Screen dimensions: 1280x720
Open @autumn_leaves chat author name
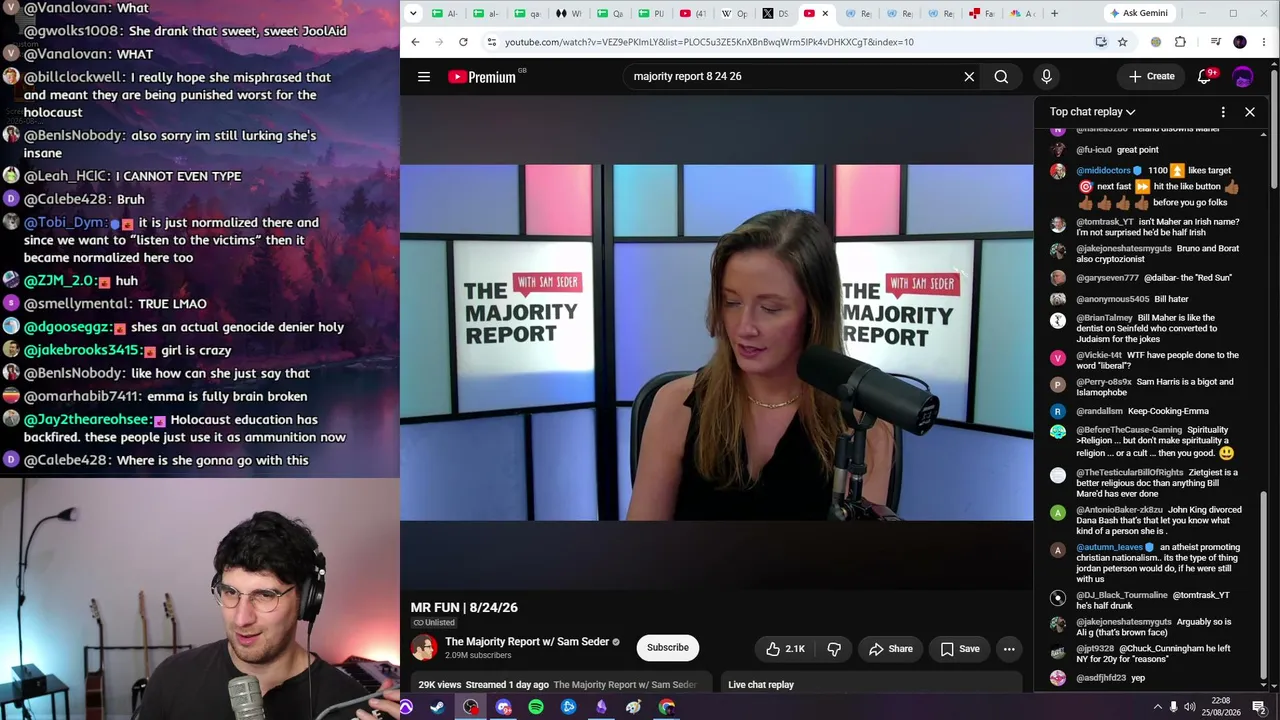pyautogui.click(x=1109, y=548)
